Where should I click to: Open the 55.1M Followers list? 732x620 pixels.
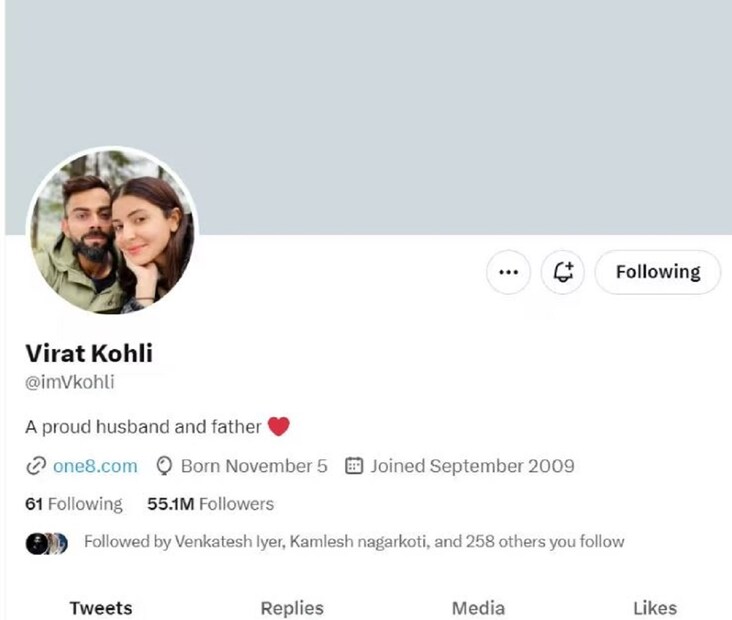(210, 504)
